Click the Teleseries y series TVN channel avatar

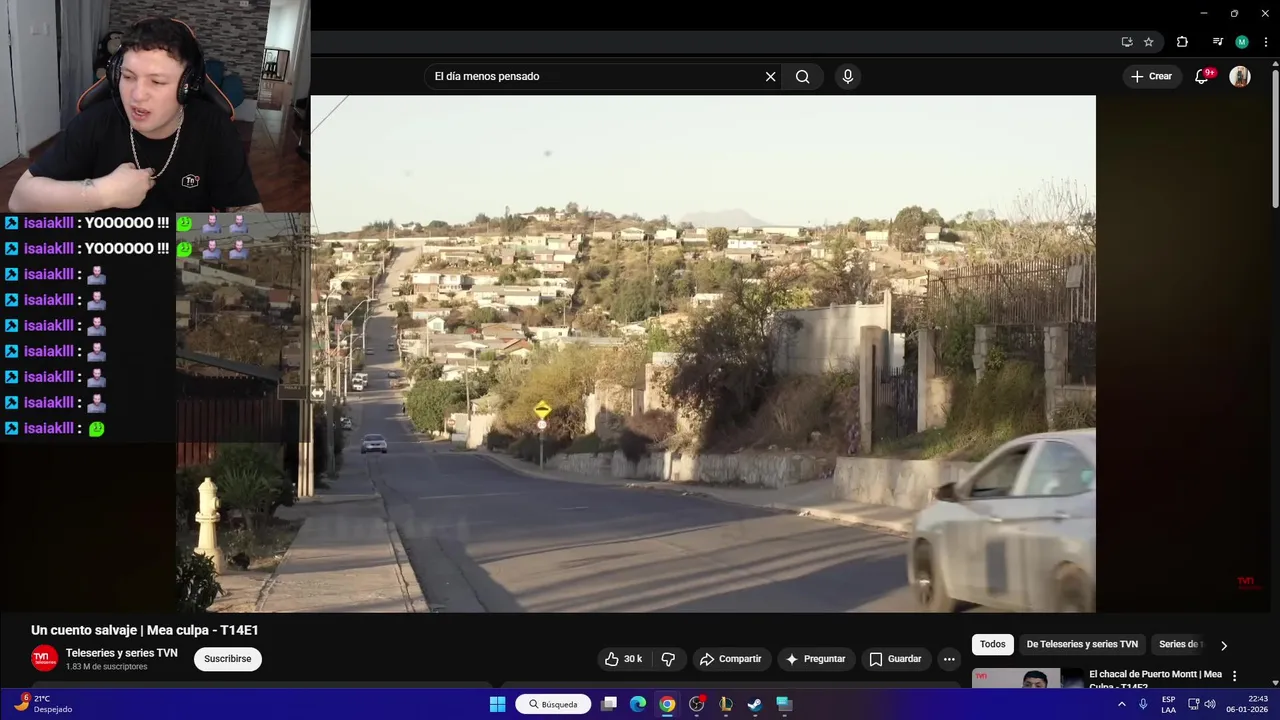(44, 659)
